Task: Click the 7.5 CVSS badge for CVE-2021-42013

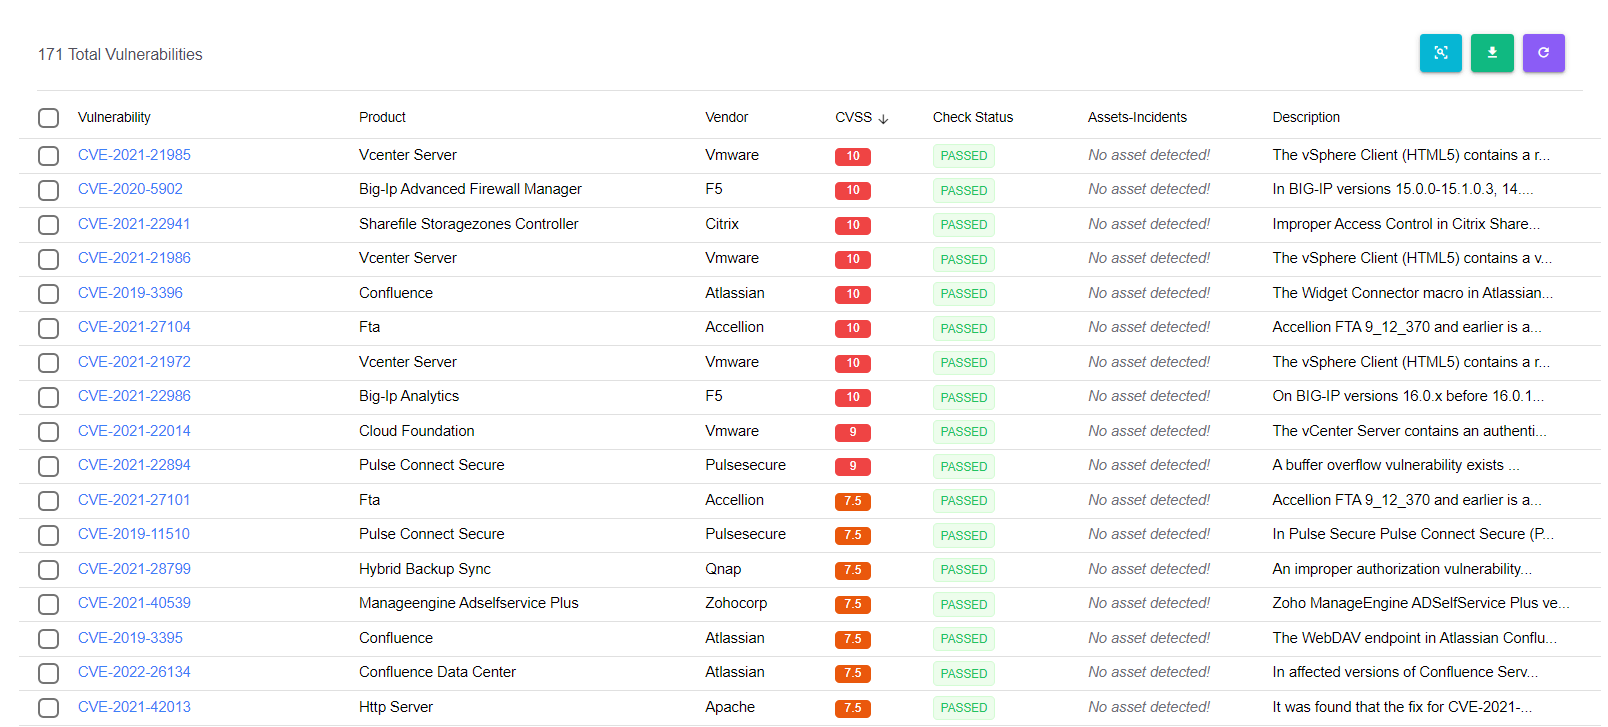Action: click(852, 708)
